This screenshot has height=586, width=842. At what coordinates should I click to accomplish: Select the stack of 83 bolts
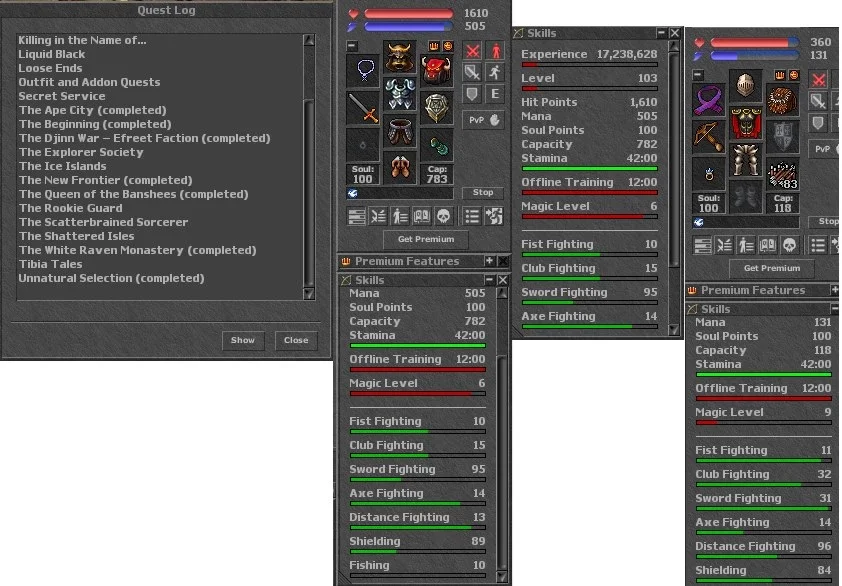[x=782, y=173]
